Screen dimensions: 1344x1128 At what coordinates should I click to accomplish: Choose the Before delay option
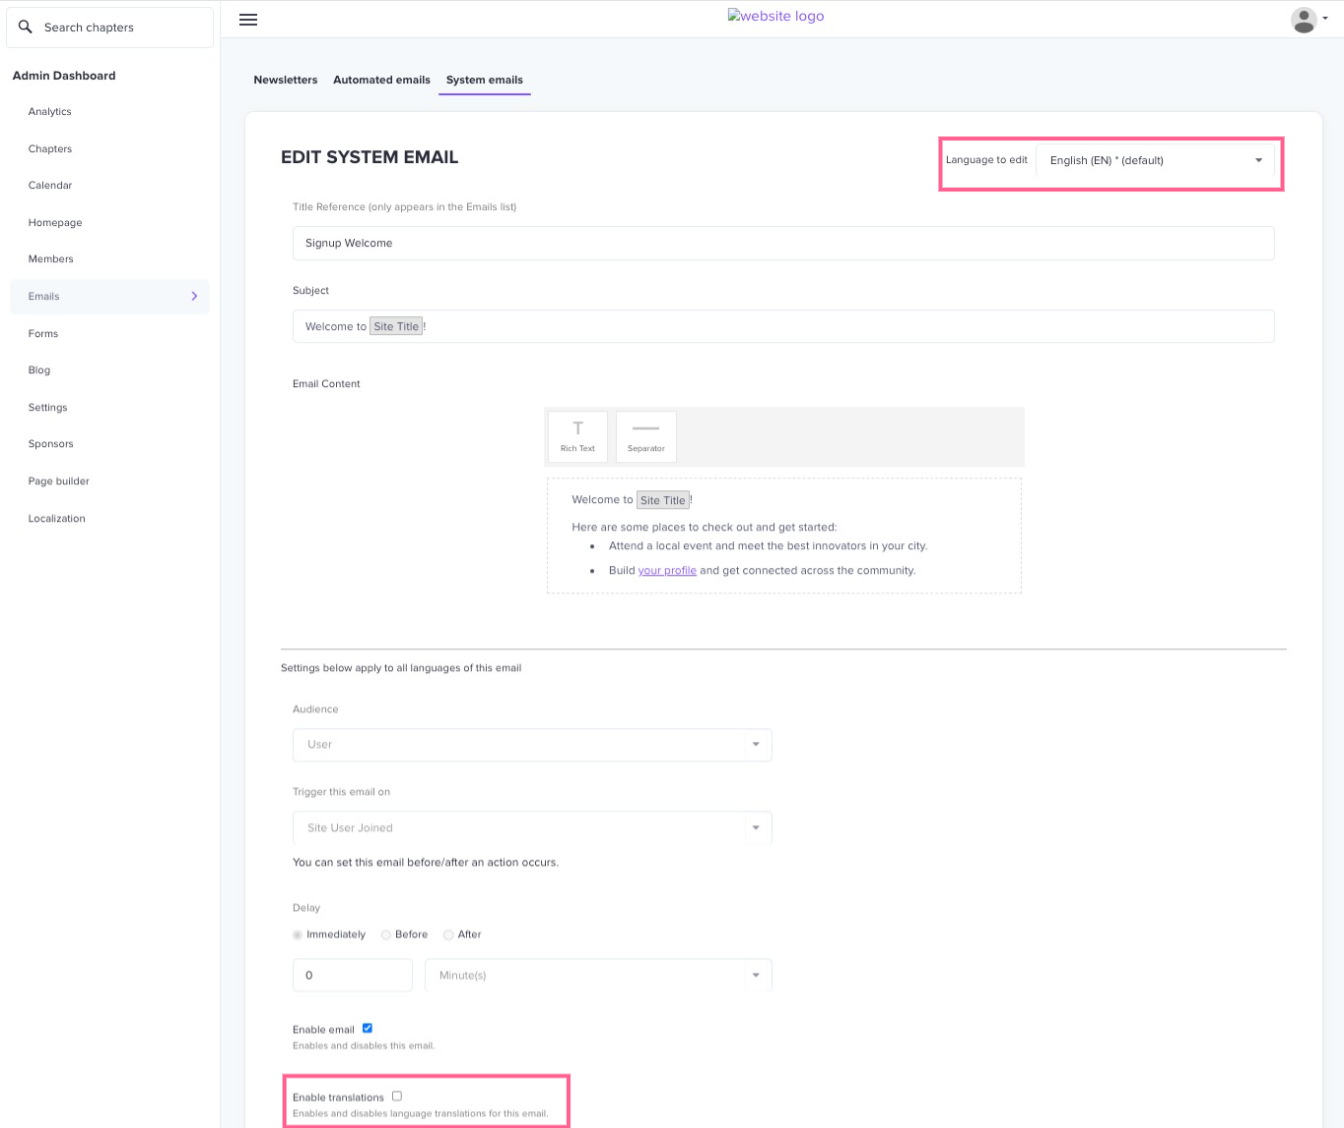coord(386,935)
